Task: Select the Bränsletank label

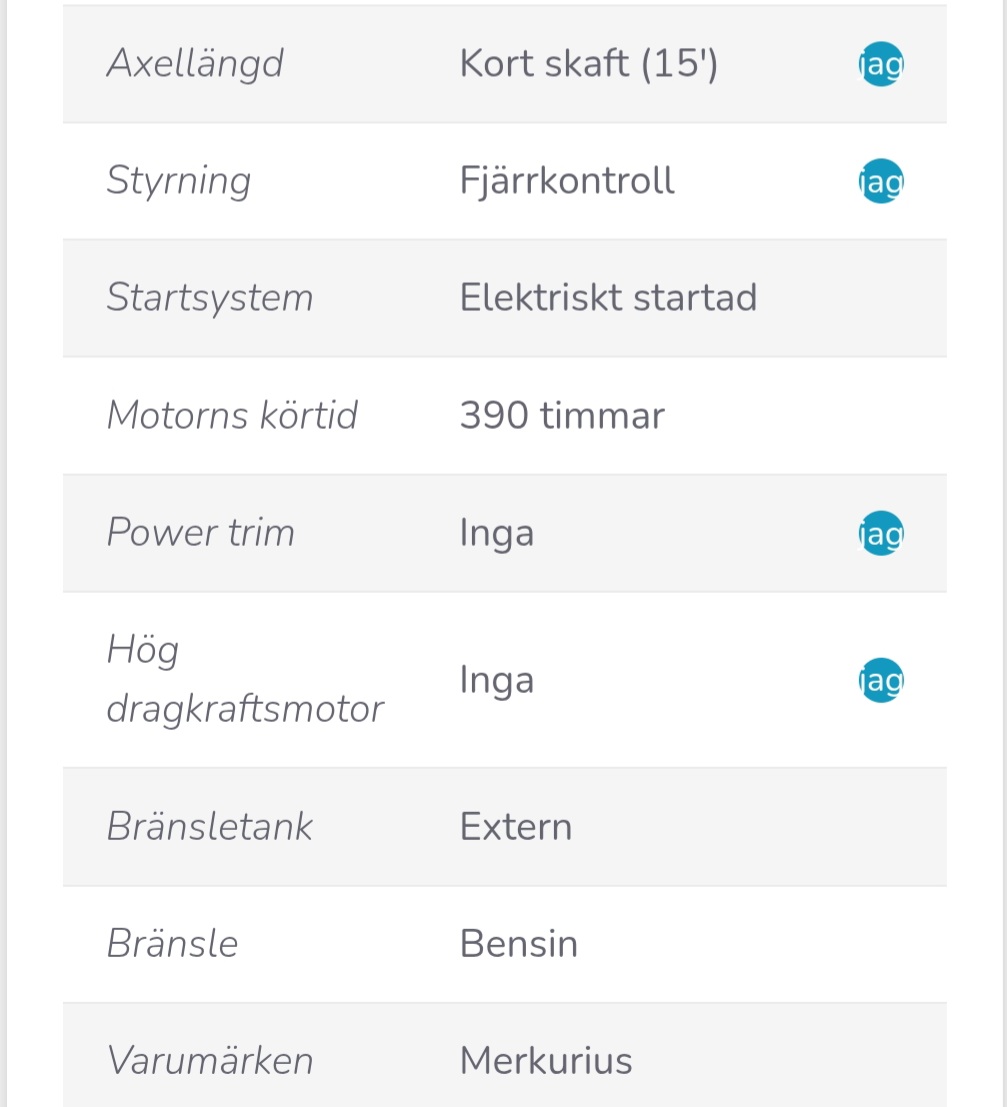Action: pyautogui.click(x=210, y=827)
